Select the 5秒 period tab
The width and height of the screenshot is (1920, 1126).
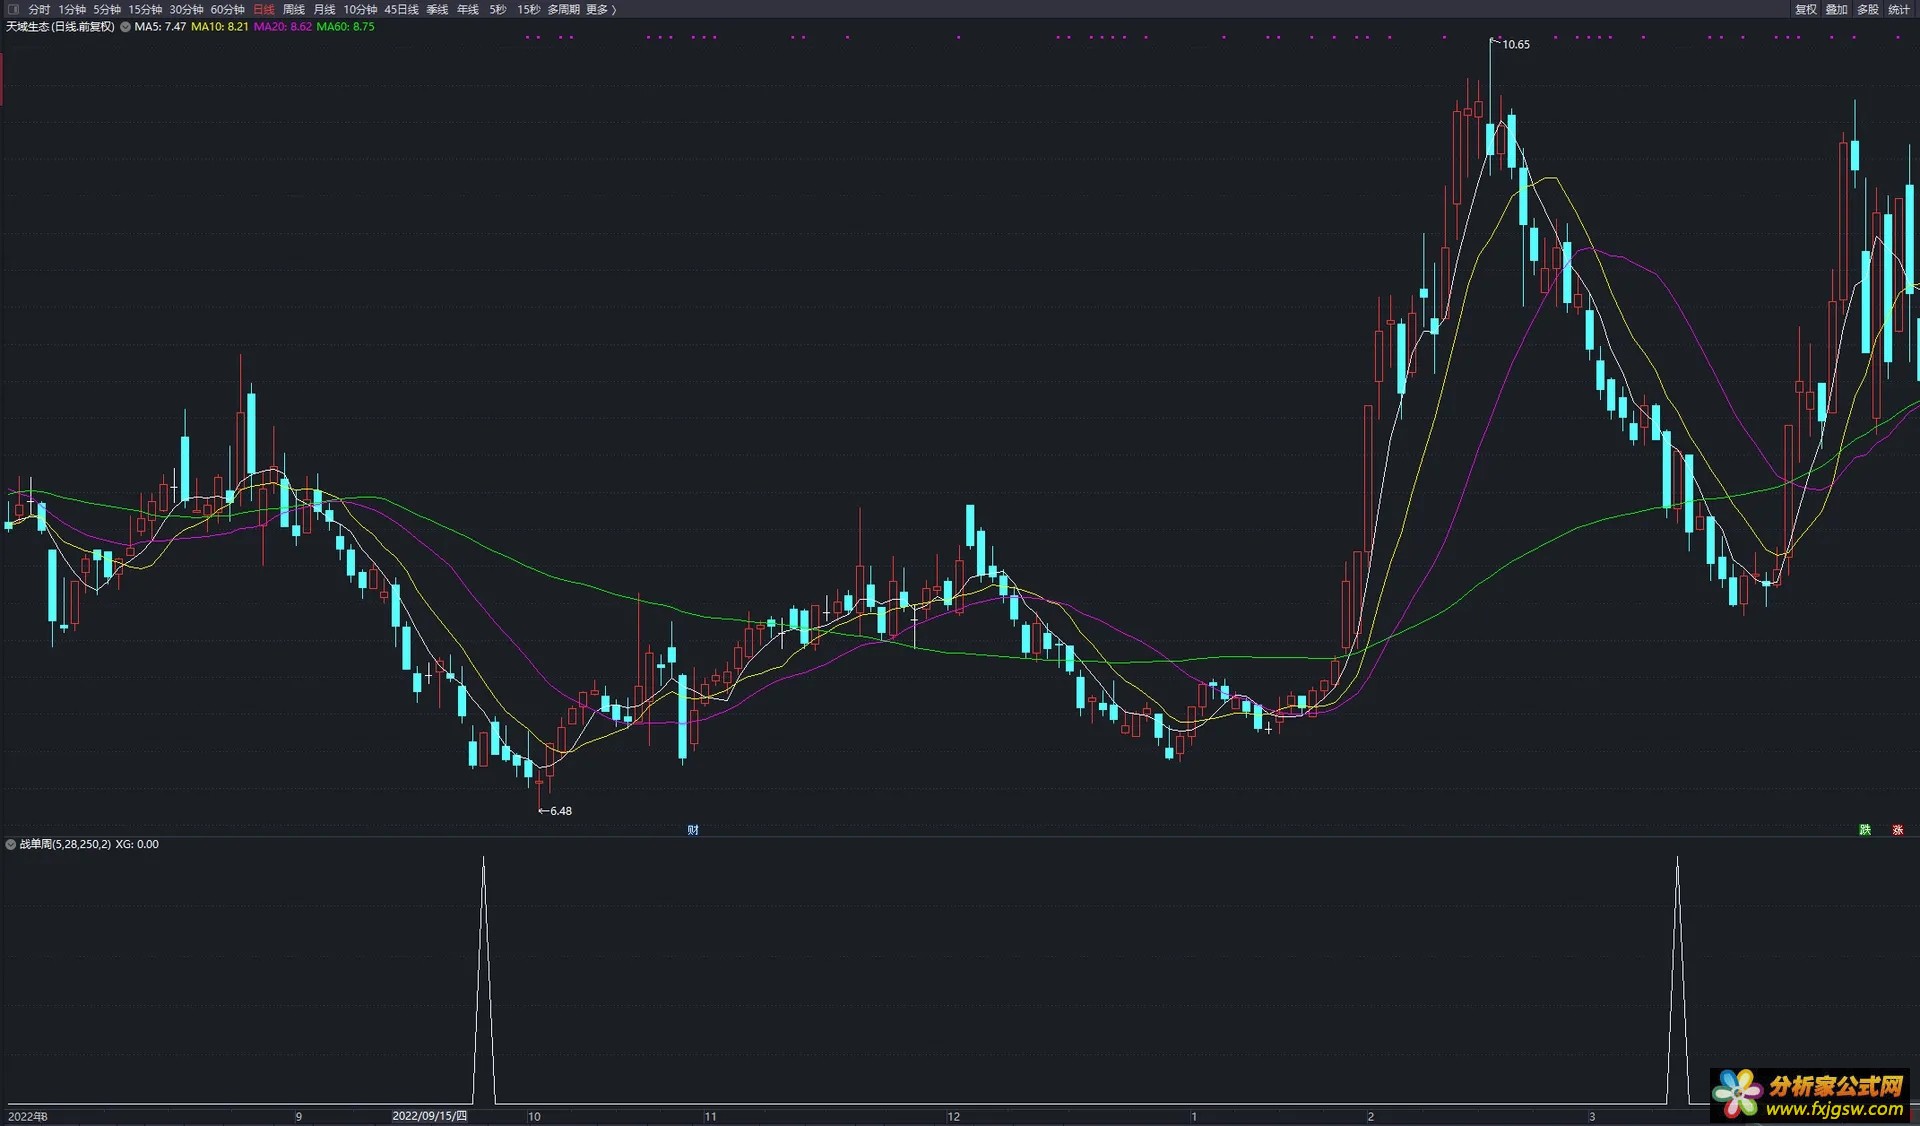tap(498, 9)
